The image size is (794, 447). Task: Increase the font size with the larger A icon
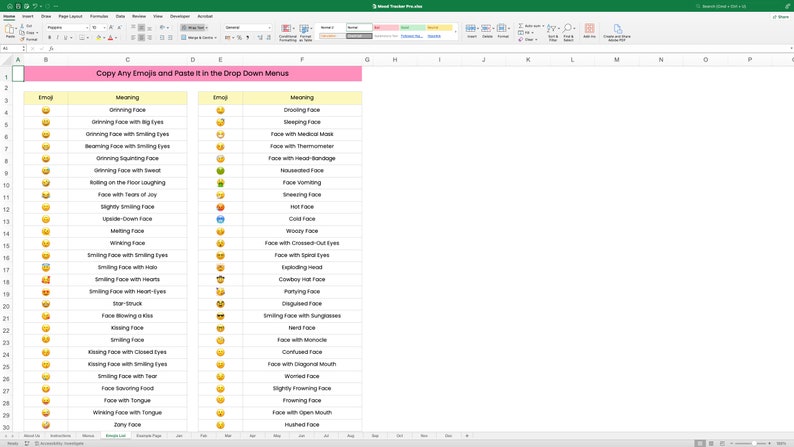coord(111,27)
